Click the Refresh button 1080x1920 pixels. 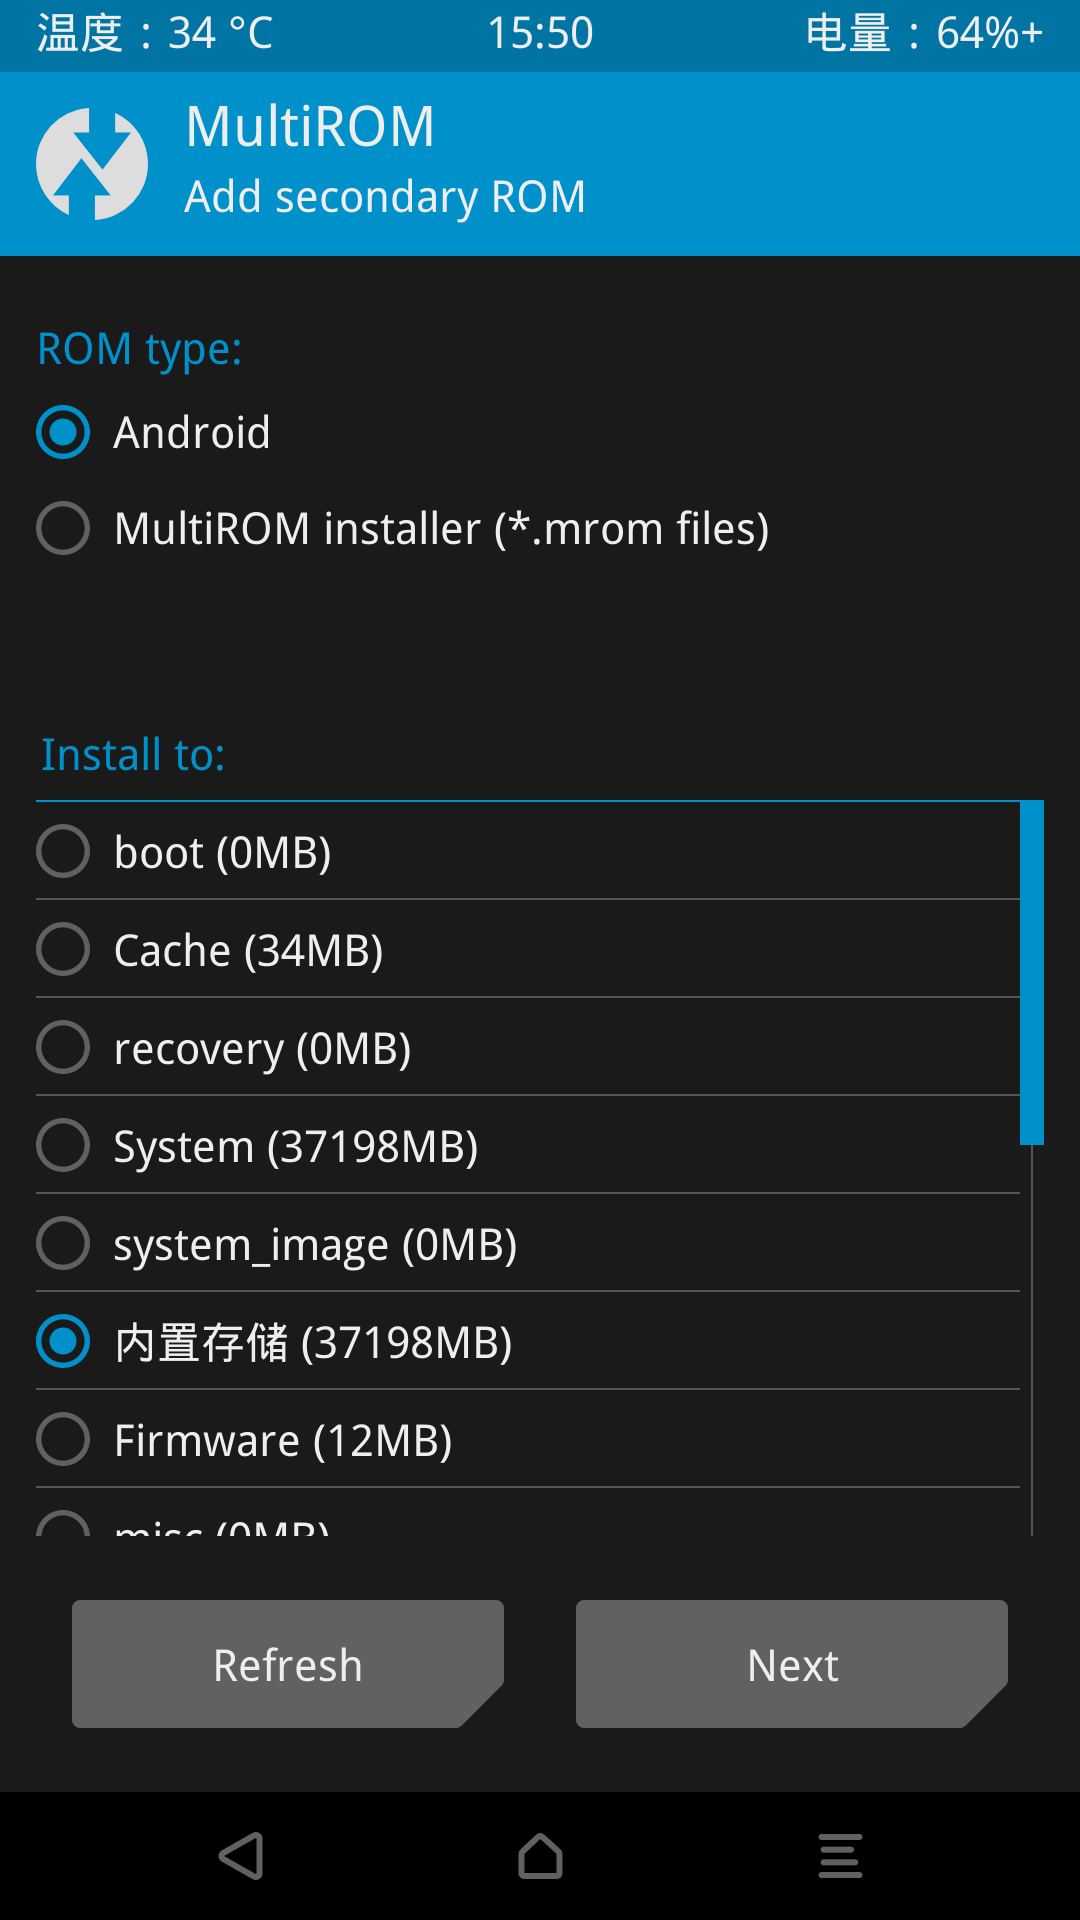point(288,1664)
